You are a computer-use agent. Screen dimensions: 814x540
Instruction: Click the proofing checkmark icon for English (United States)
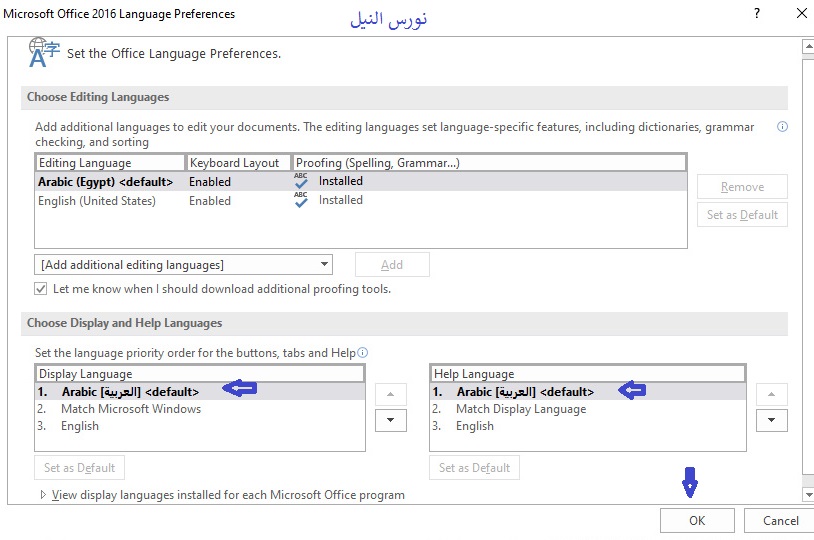tap(301, 200)
